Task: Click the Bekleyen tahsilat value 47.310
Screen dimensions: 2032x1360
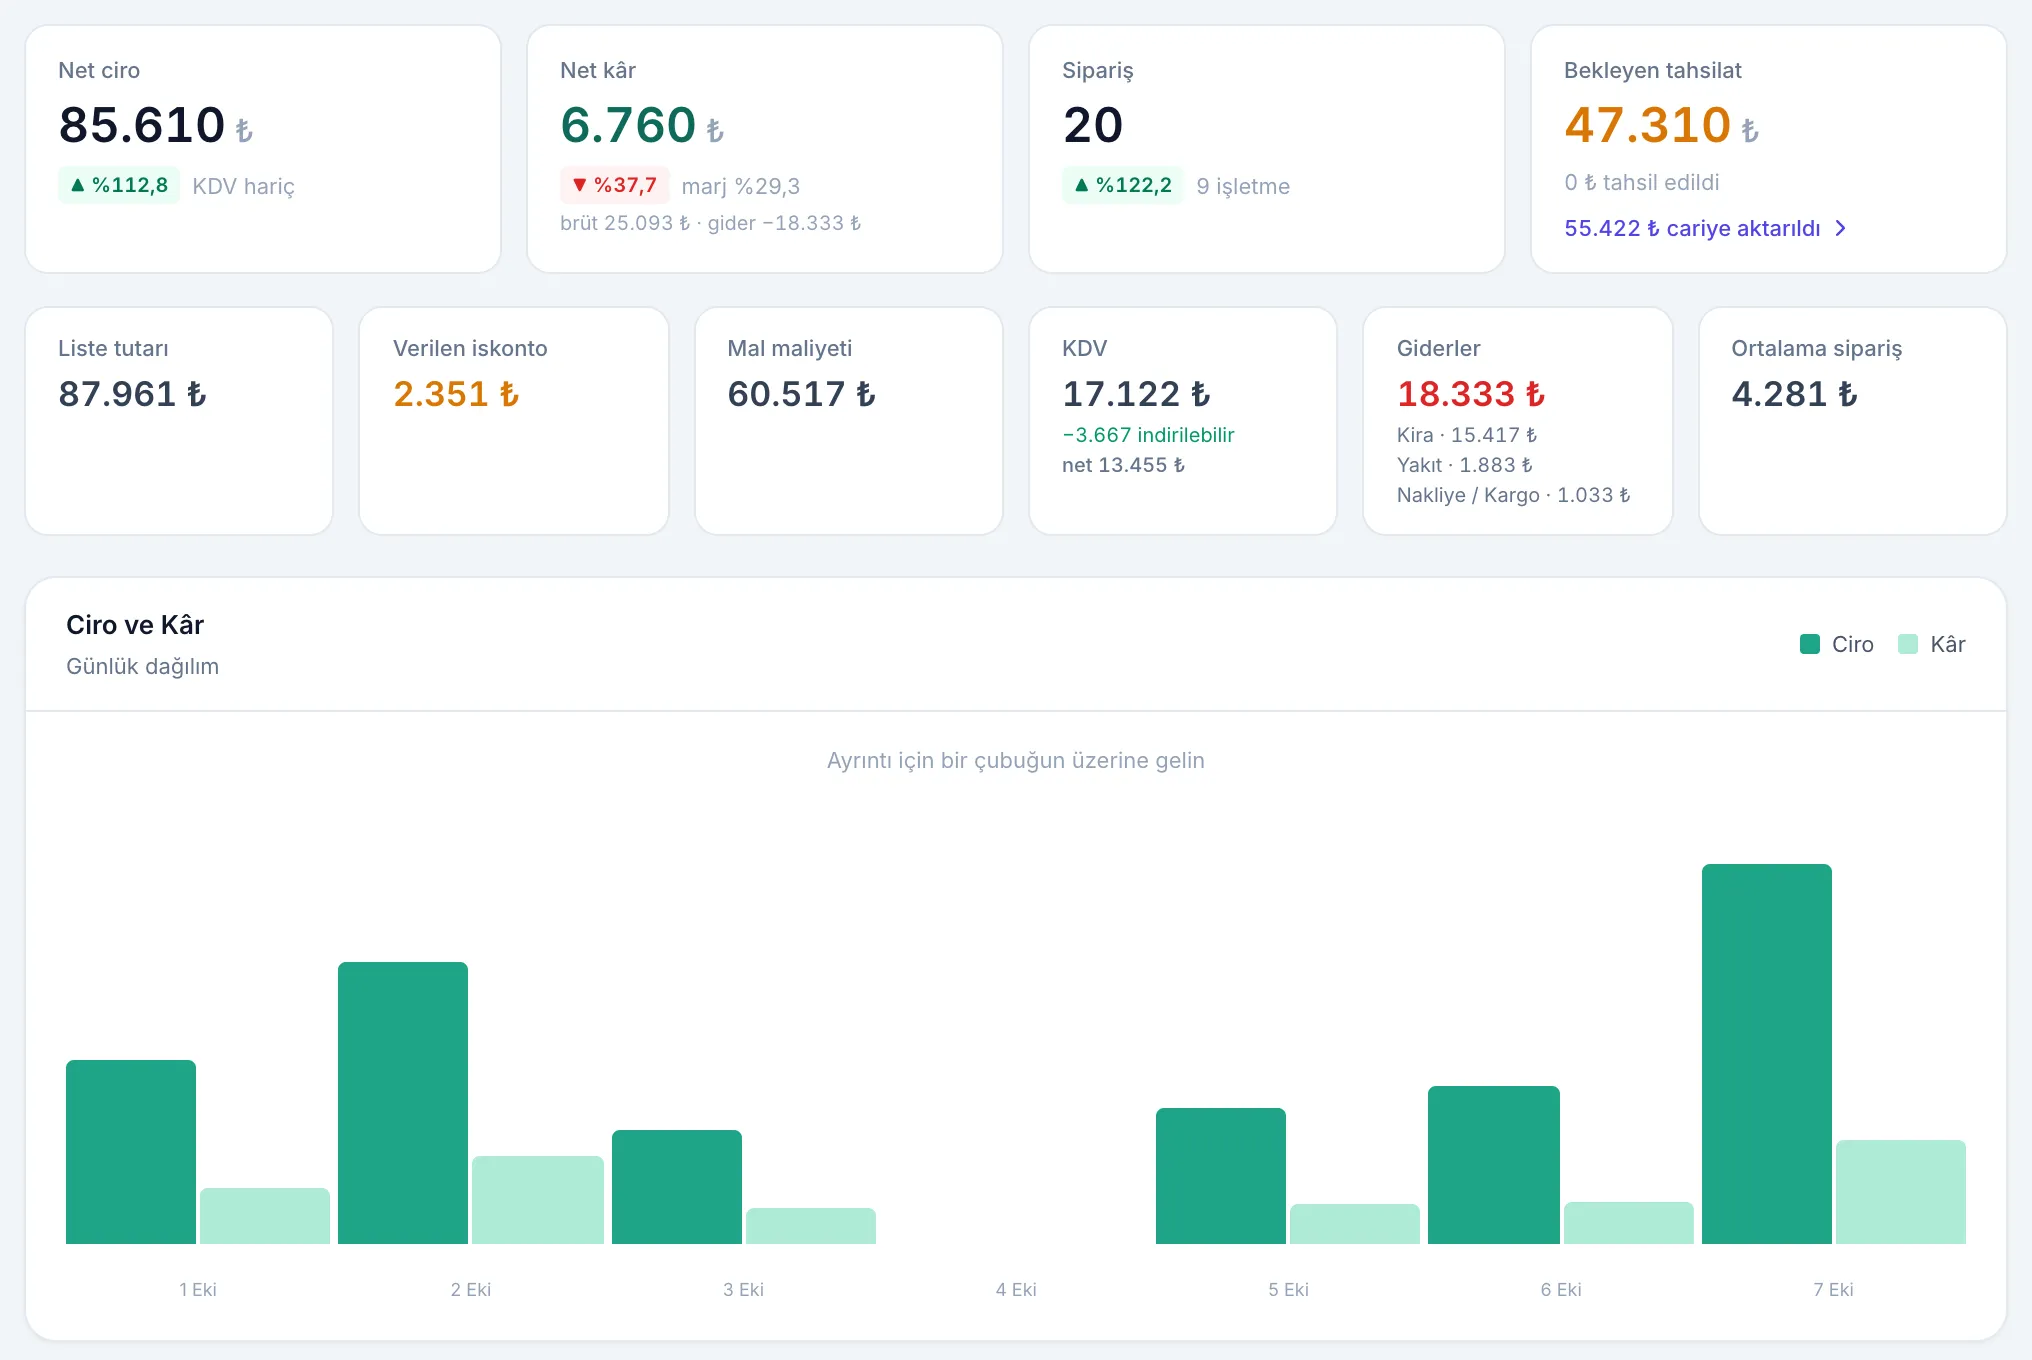Action: [x=1648, y=125]
